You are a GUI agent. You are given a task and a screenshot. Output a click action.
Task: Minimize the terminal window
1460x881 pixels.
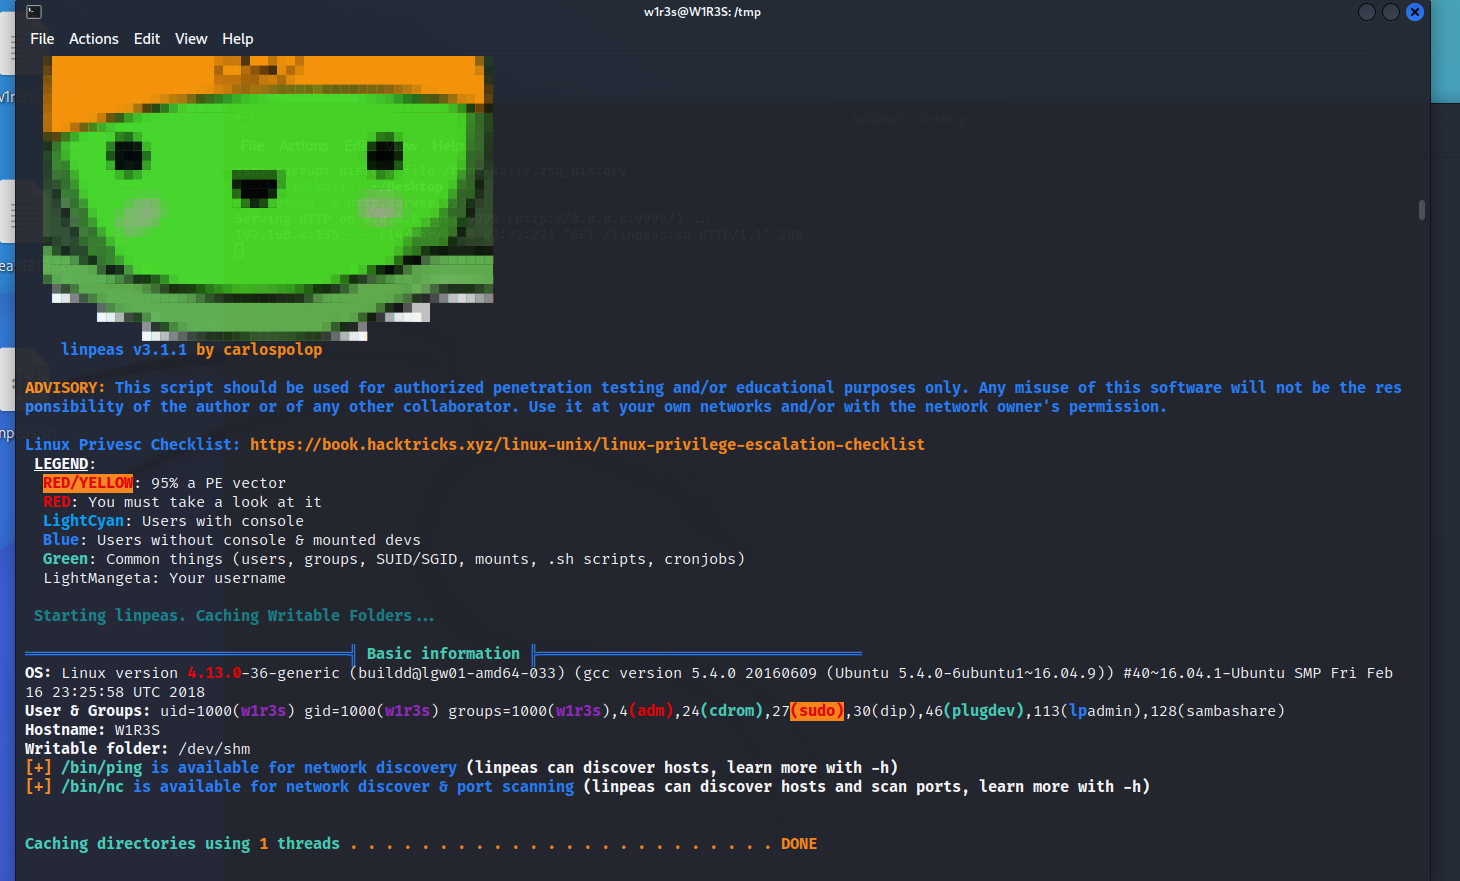coord(1366,12)
